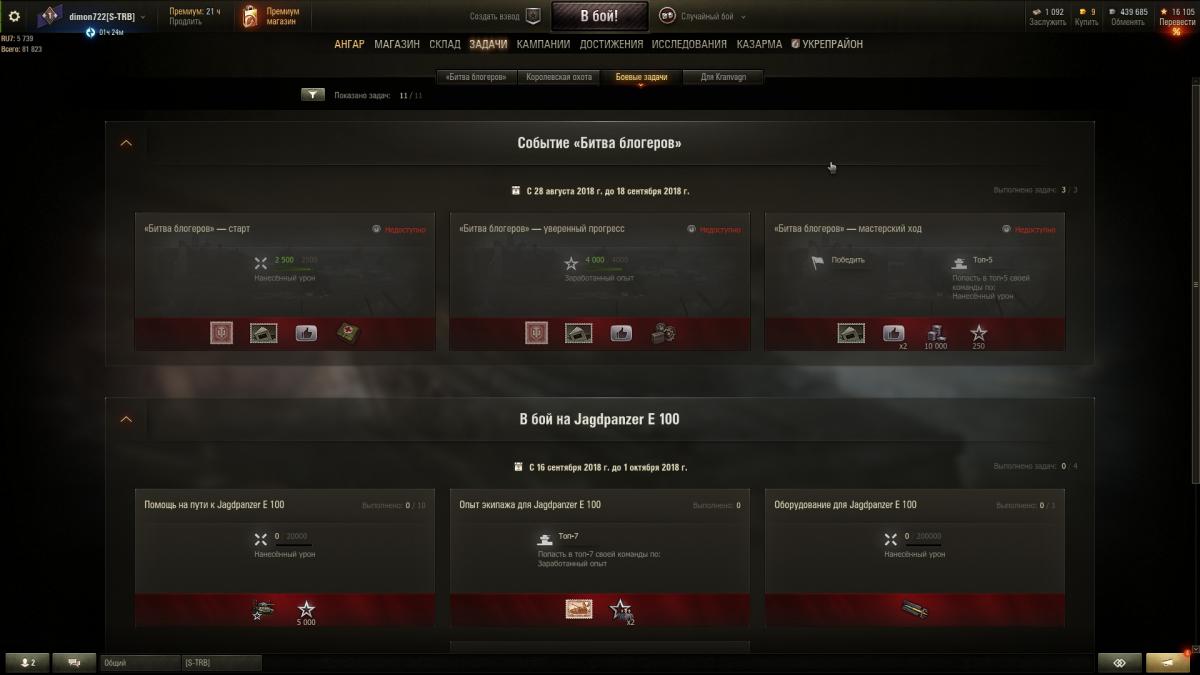Click the Премиум магазин shop icon
The image size is (1200, 675).
coord(250,16)
